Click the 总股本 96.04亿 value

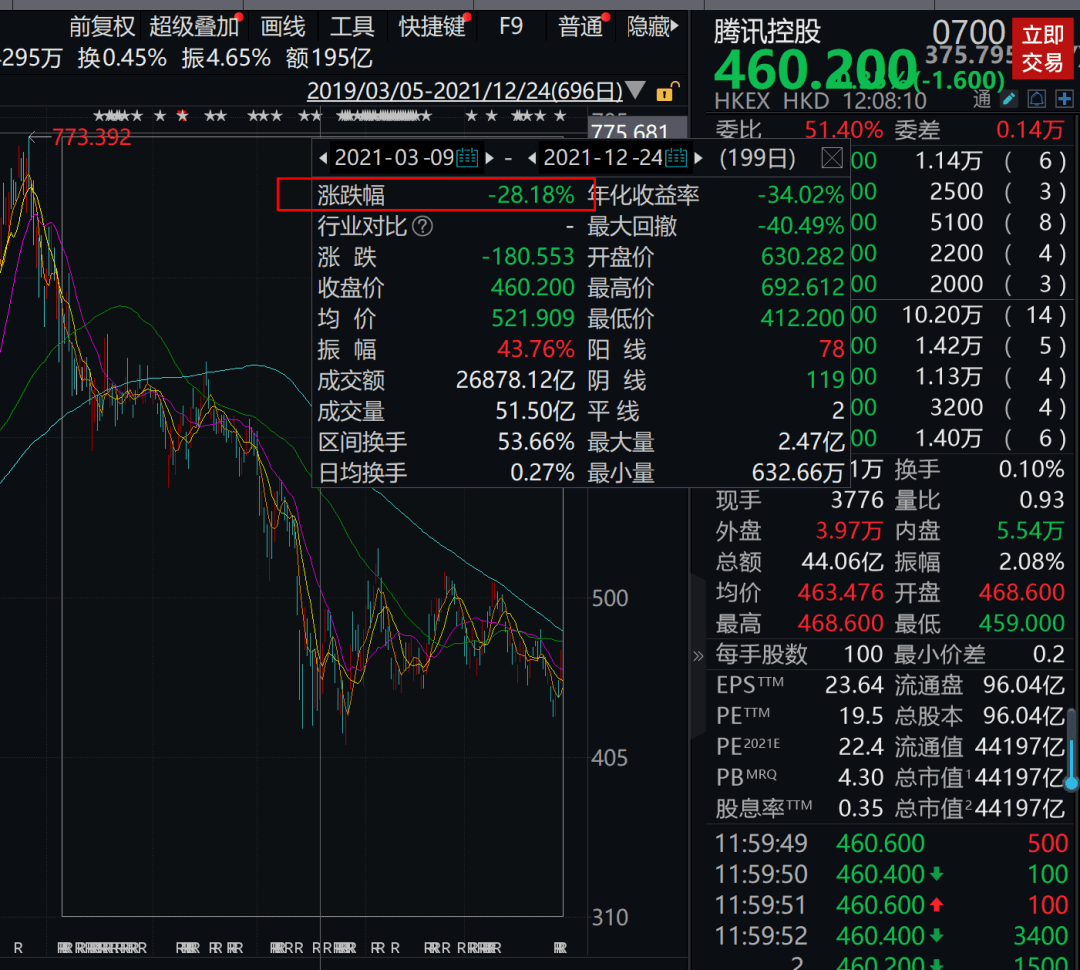click(x=1024, y=716)
